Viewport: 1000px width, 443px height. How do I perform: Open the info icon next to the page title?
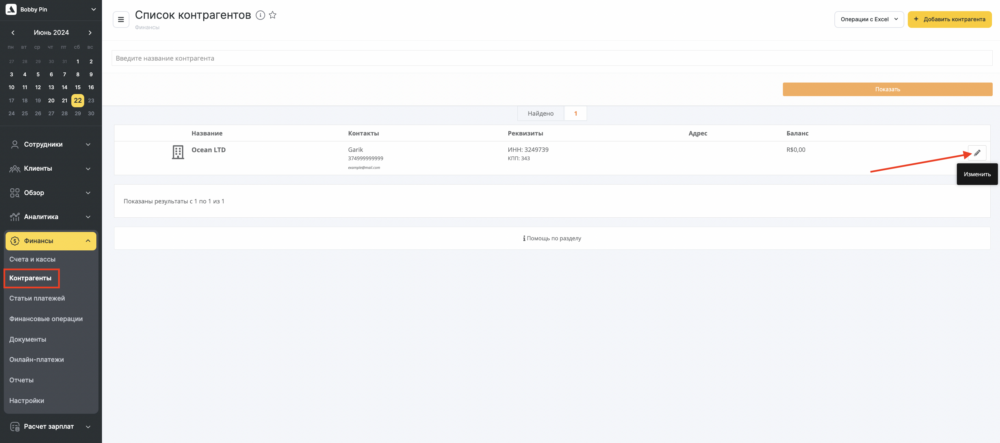[x=260, y=15]
